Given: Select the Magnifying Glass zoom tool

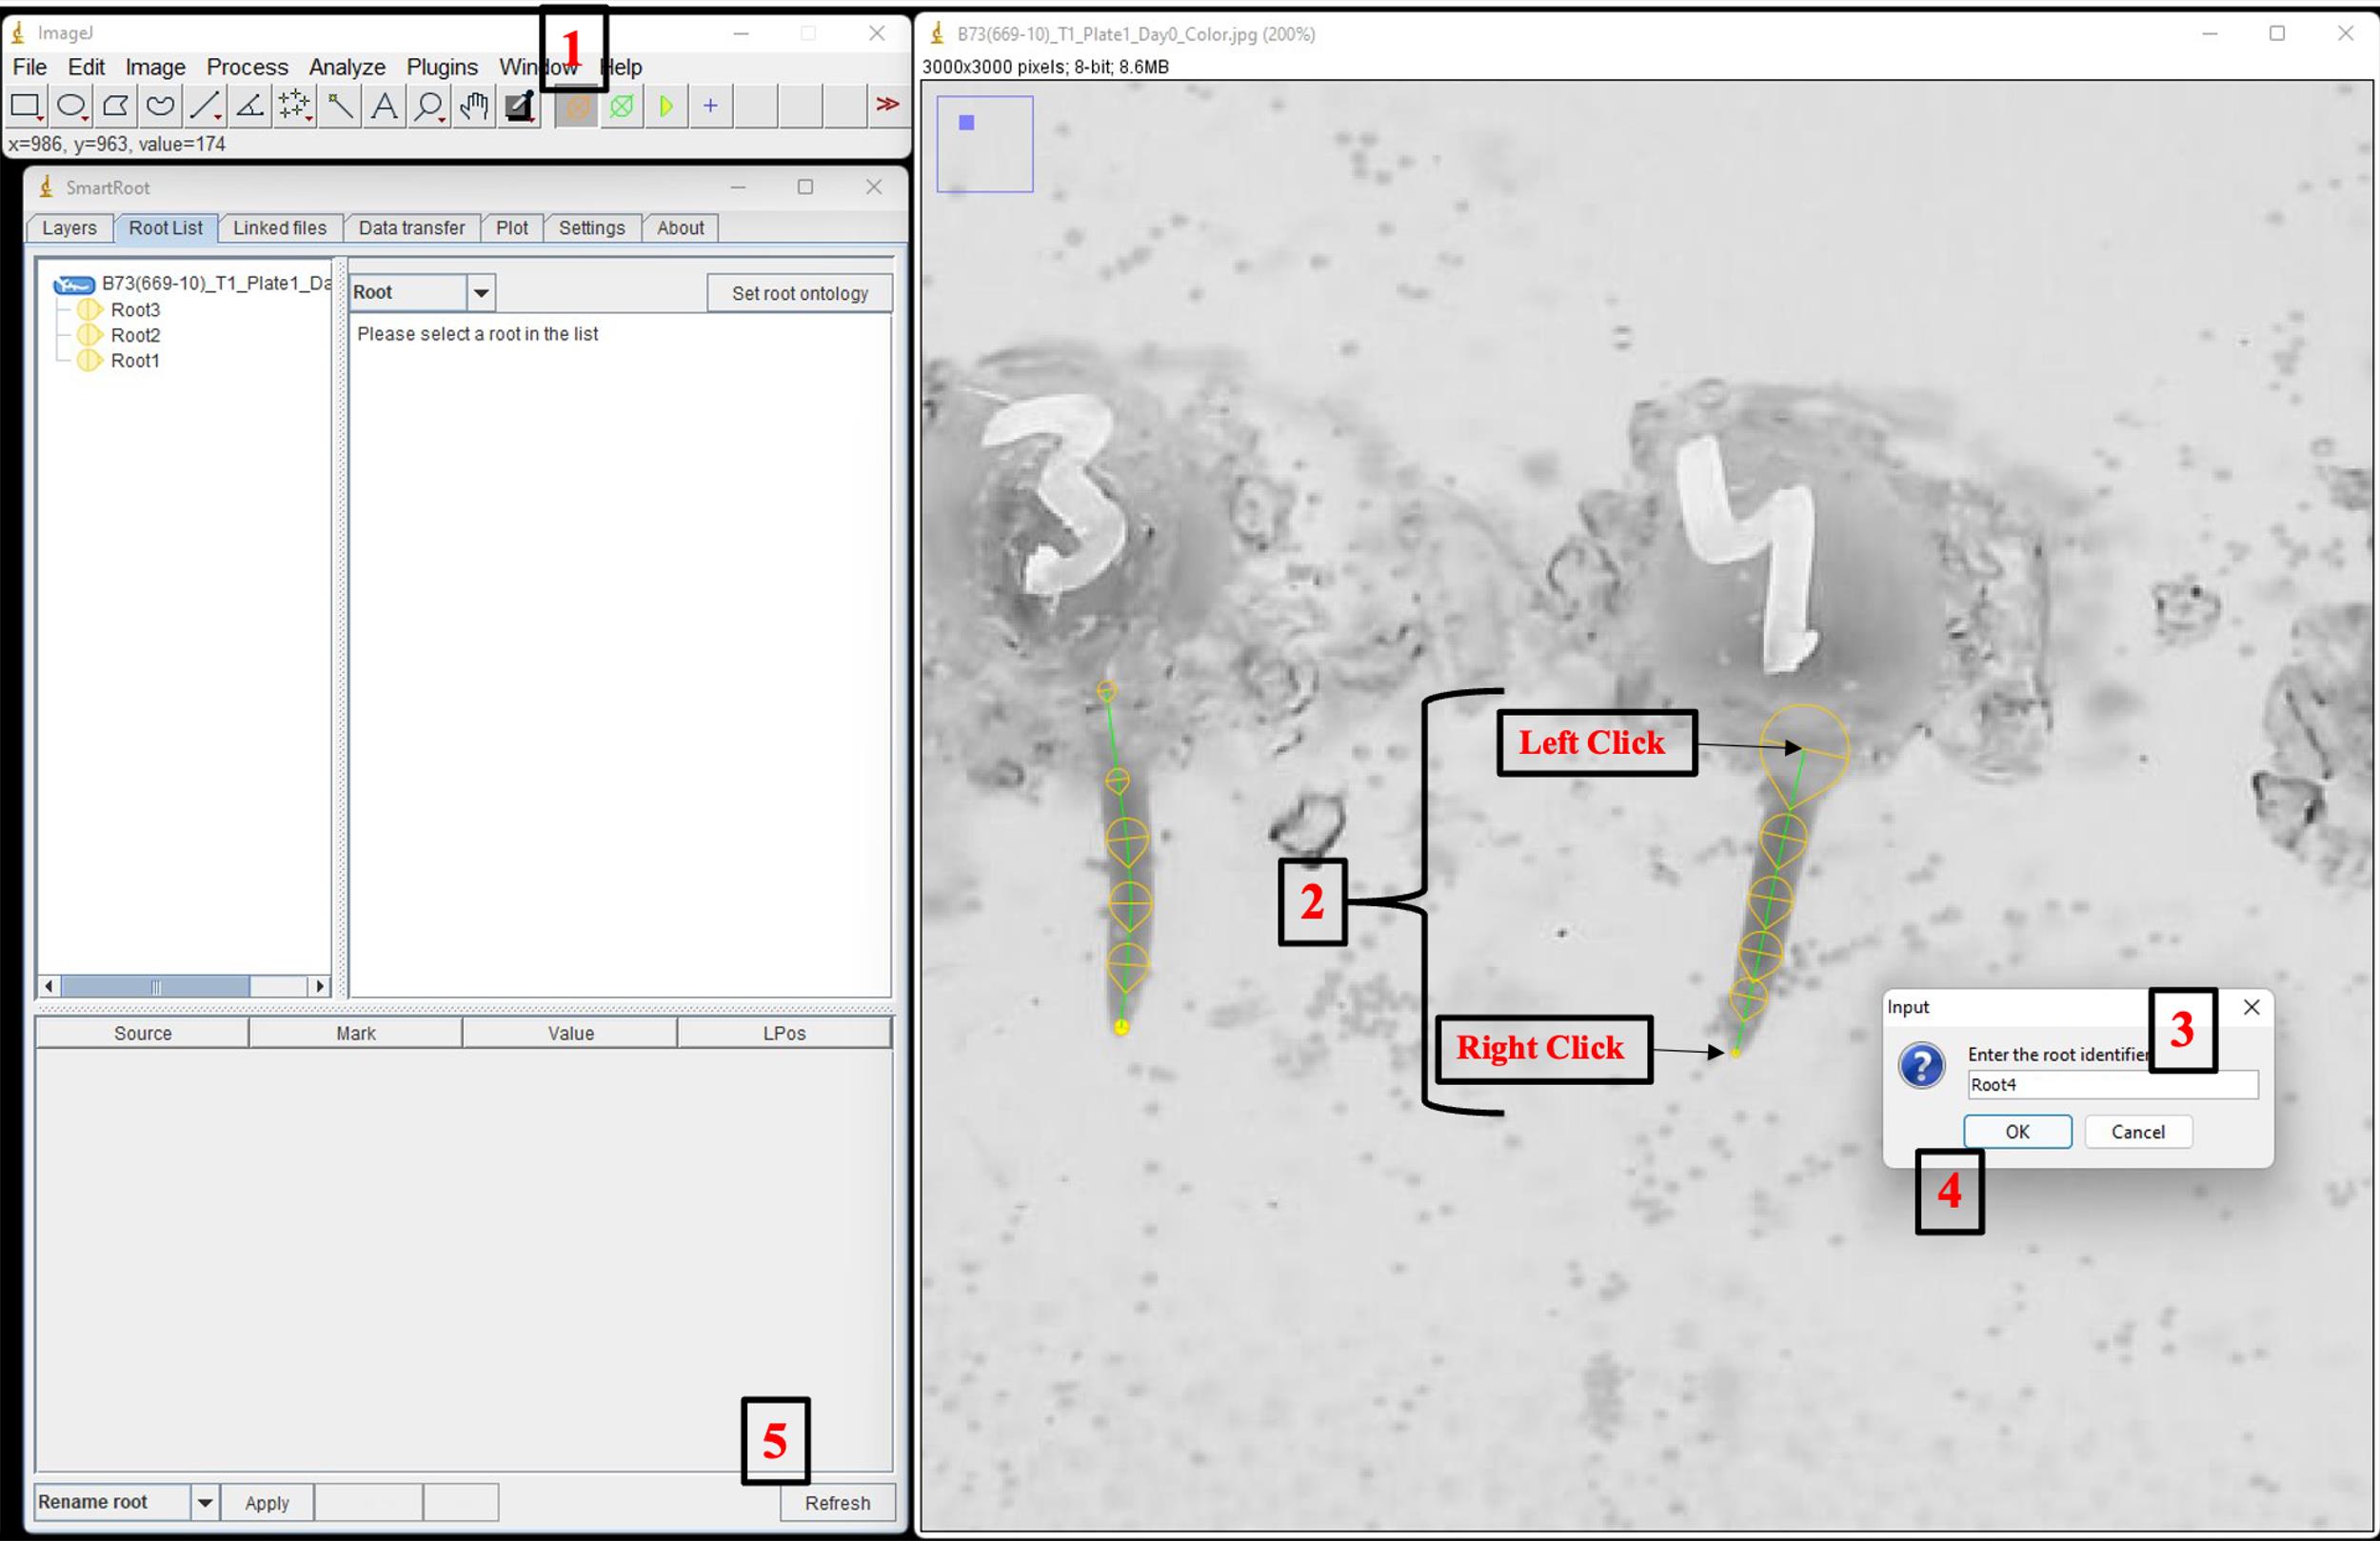Looking at the screenshot, I should point(428,105).
